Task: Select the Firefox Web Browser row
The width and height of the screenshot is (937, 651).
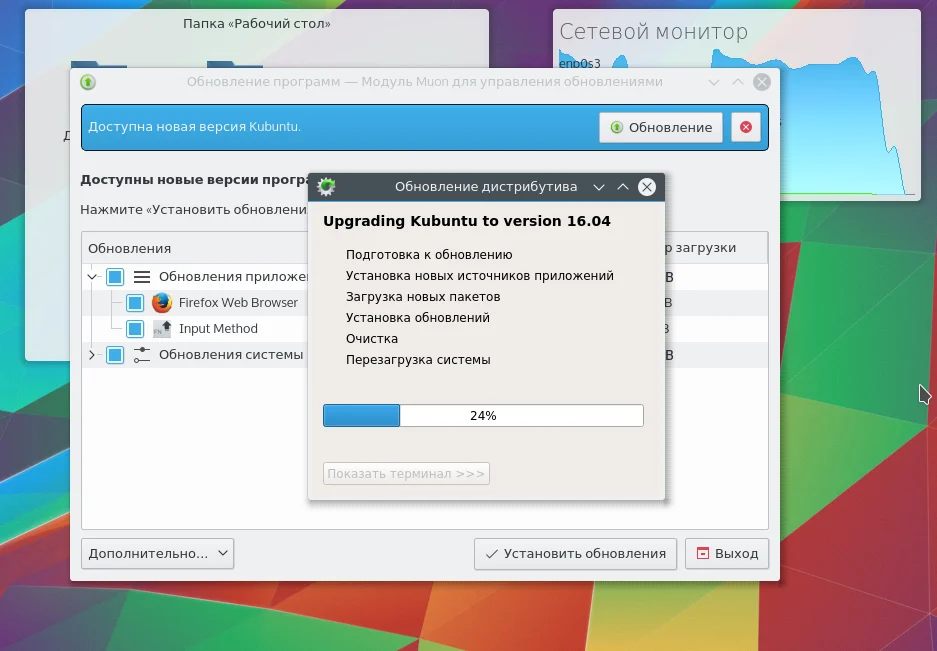Action: [424, 303]
